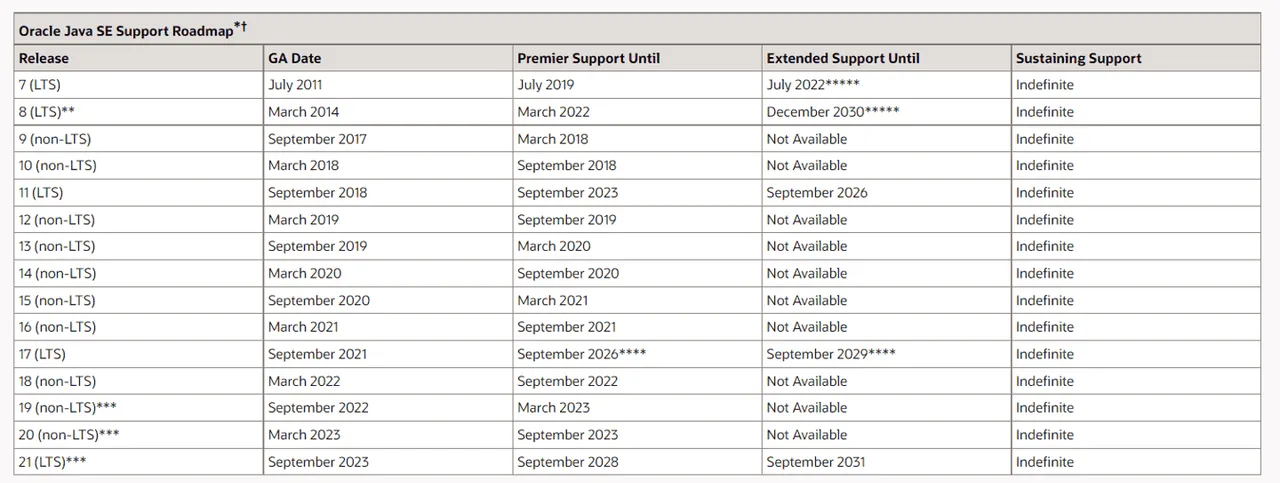Click the 17 (LTS) release cell
The width and height of the screenshot is (1280, 483).
tap(42, 354)
